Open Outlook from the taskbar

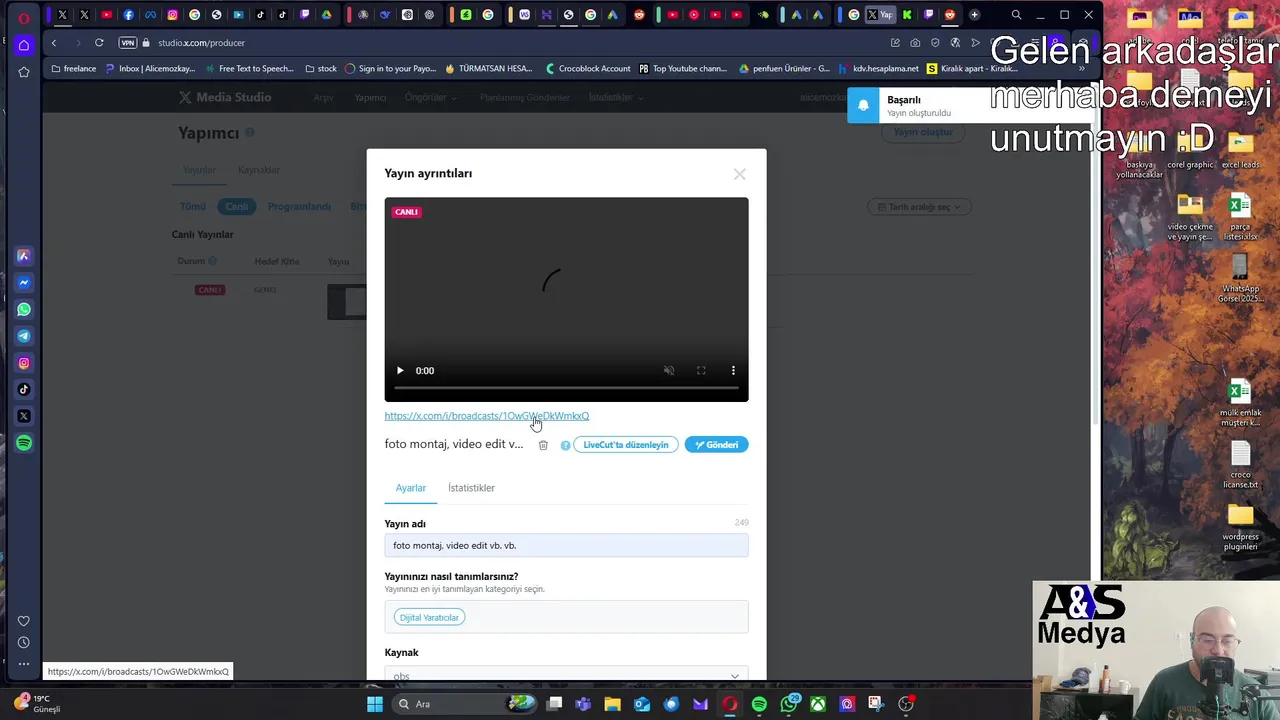pos(642,704)
